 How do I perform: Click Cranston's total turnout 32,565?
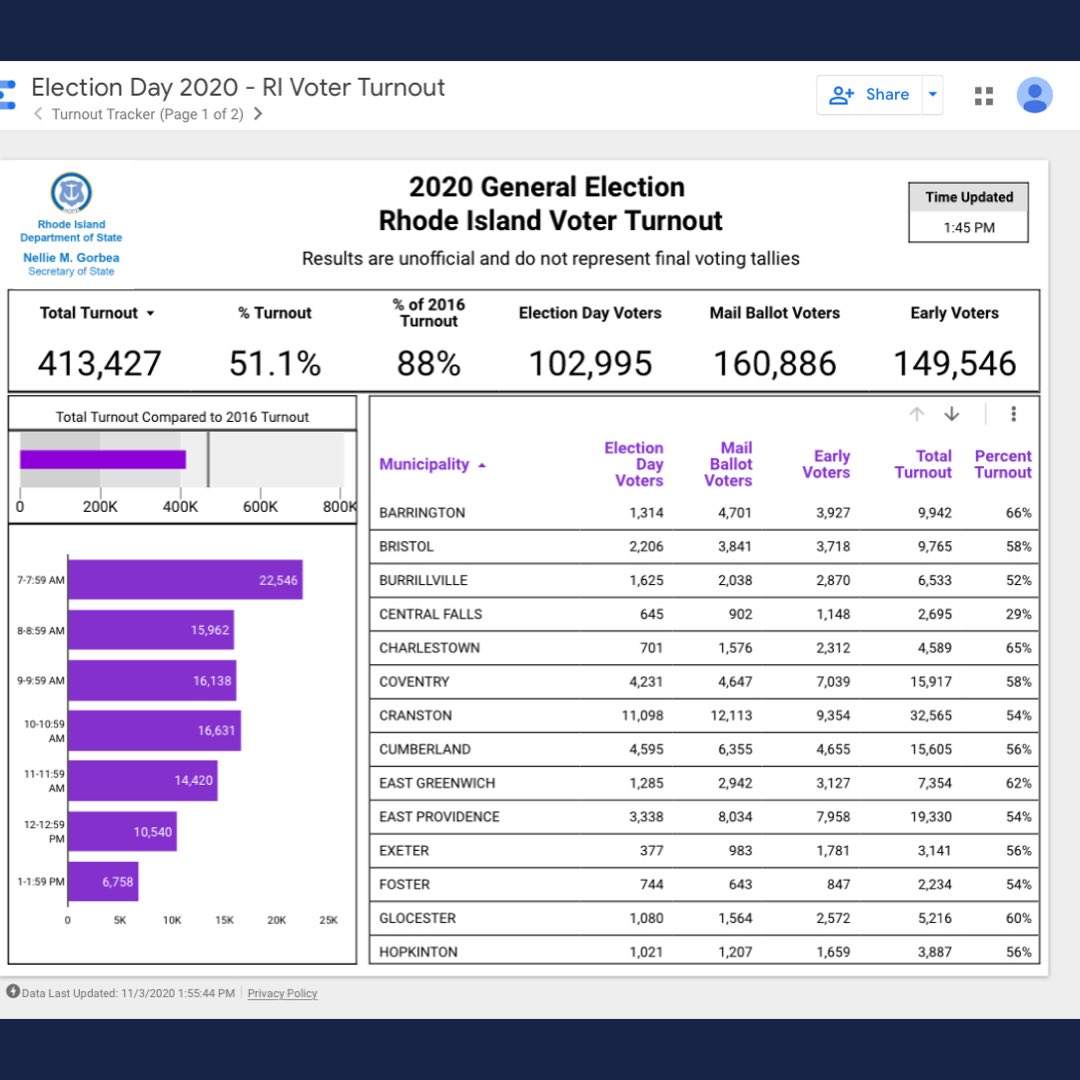pyautogui.click(x=931, y=716)
